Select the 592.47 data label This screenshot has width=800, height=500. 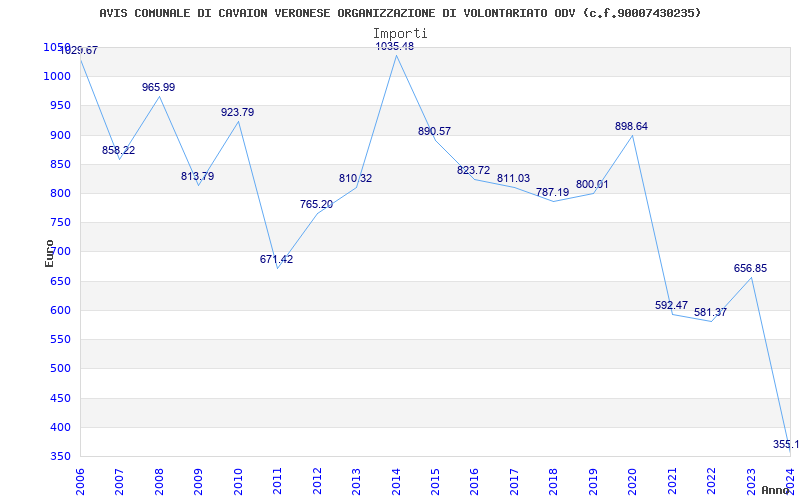671,305
